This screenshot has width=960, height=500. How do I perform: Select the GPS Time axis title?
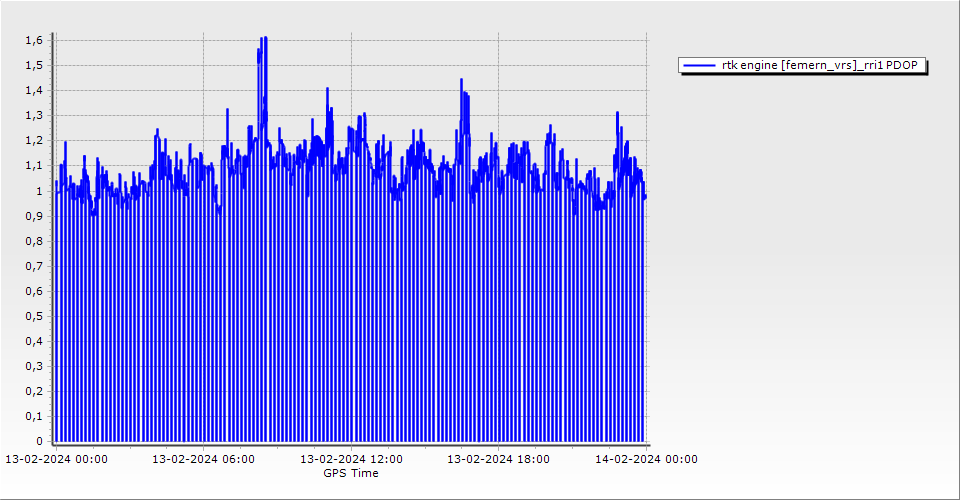[x=350, y=473]
